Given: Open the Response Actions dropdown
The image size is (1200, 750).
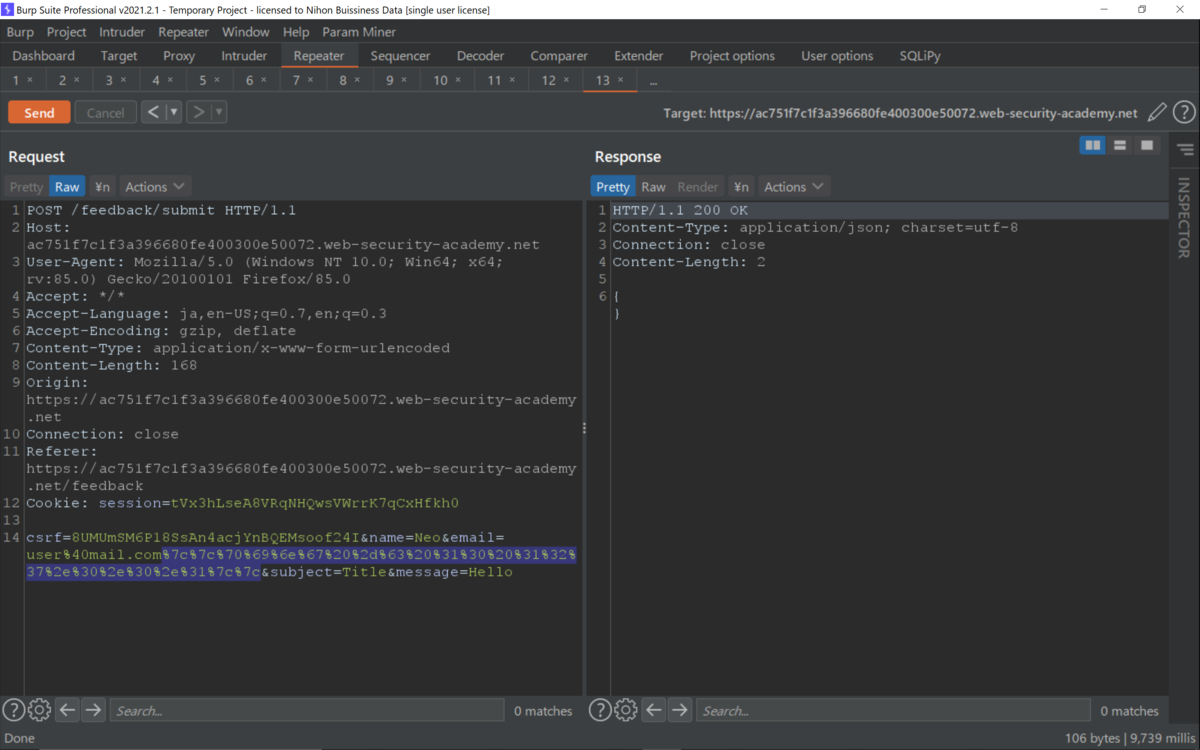Looking at the screenshot, I should point(794,186).
